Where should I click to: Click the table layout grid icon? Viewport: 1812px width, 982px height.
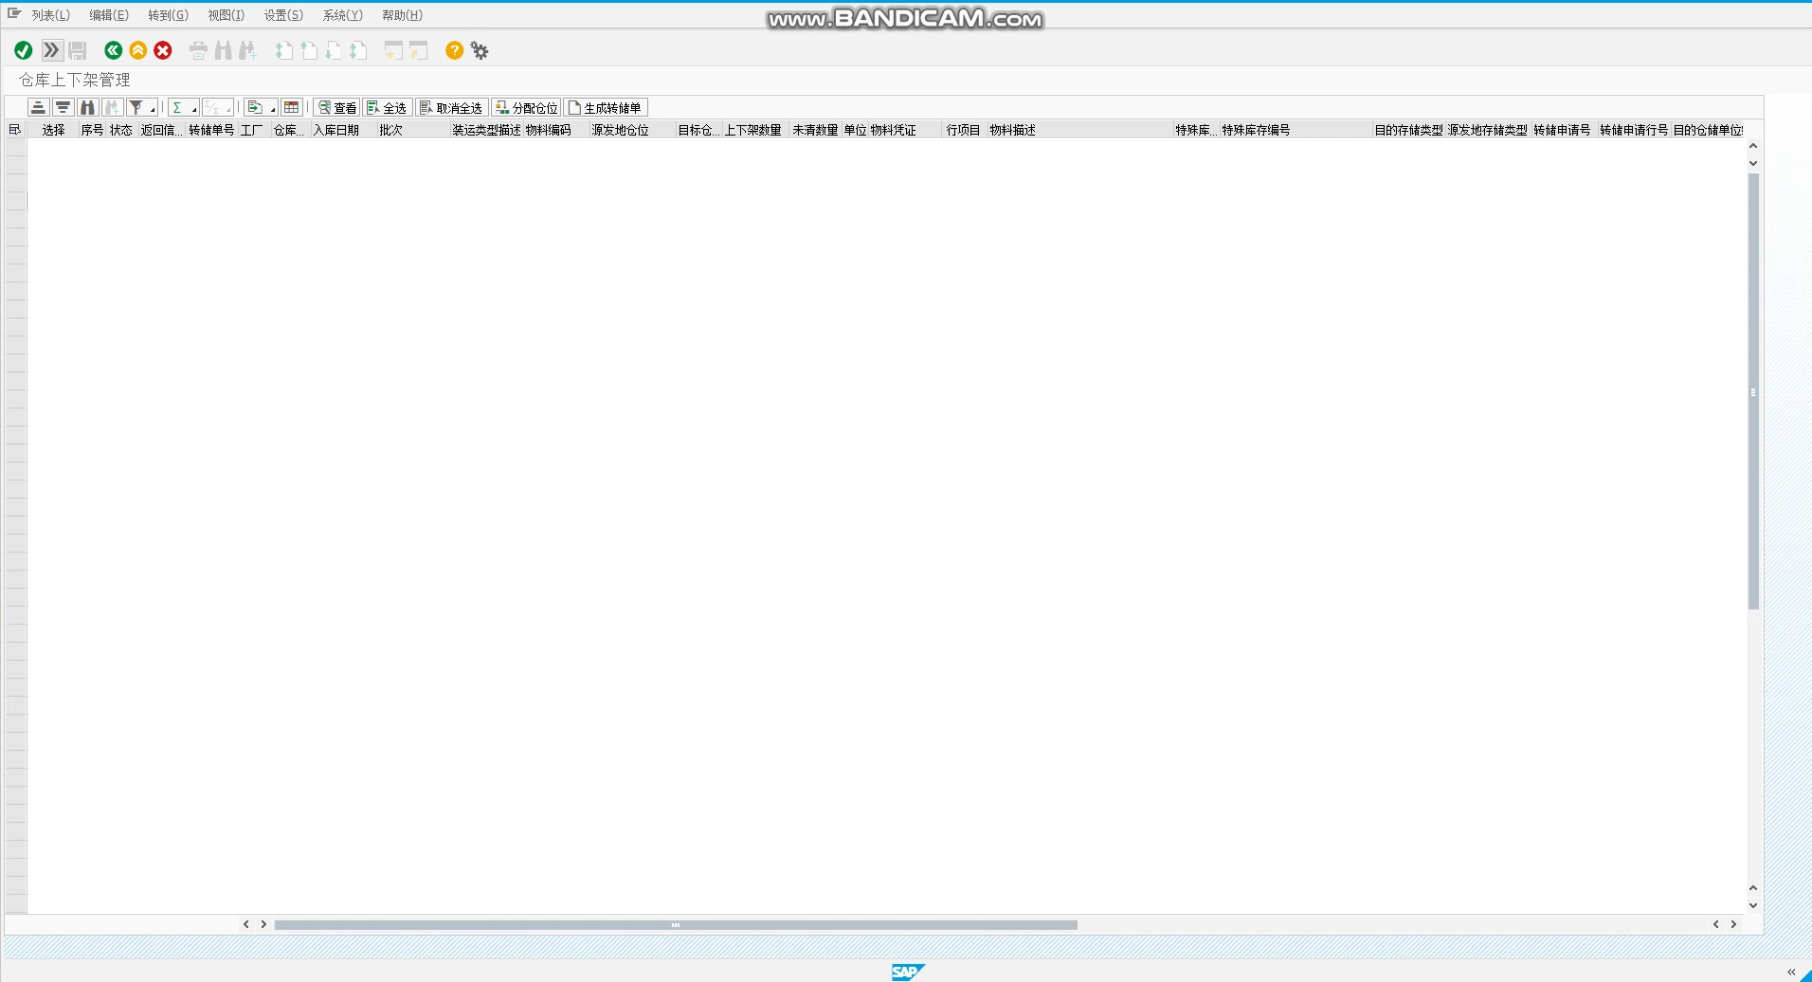tap(291, 107)
